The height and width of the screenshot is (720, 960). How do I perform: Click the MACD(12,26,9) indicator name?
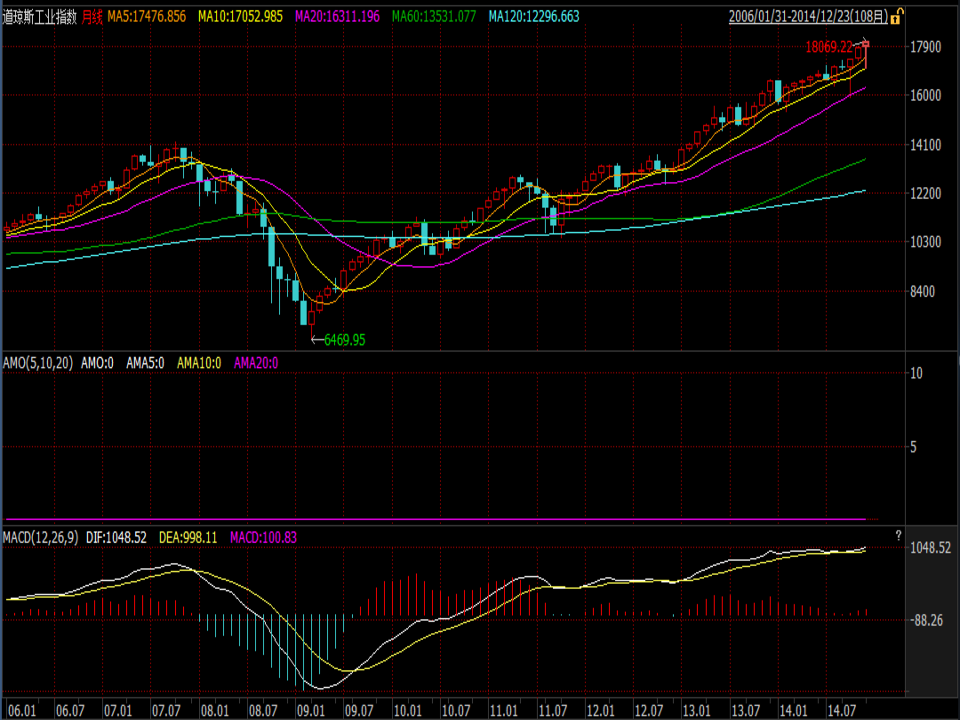(40, 538)
